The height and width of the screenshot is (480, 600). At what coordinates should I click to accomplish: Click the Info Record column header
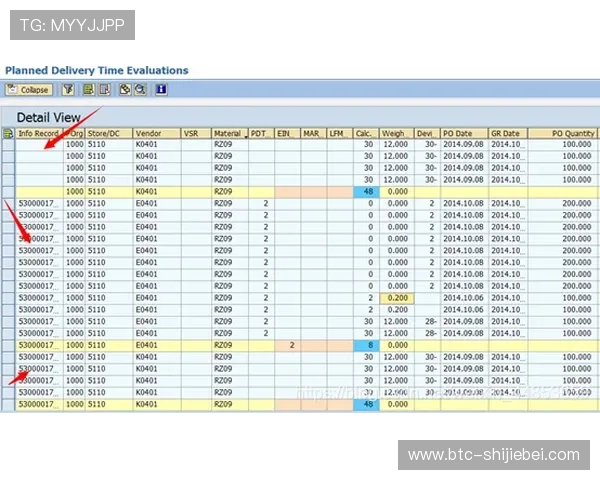(x=38, y=132)
